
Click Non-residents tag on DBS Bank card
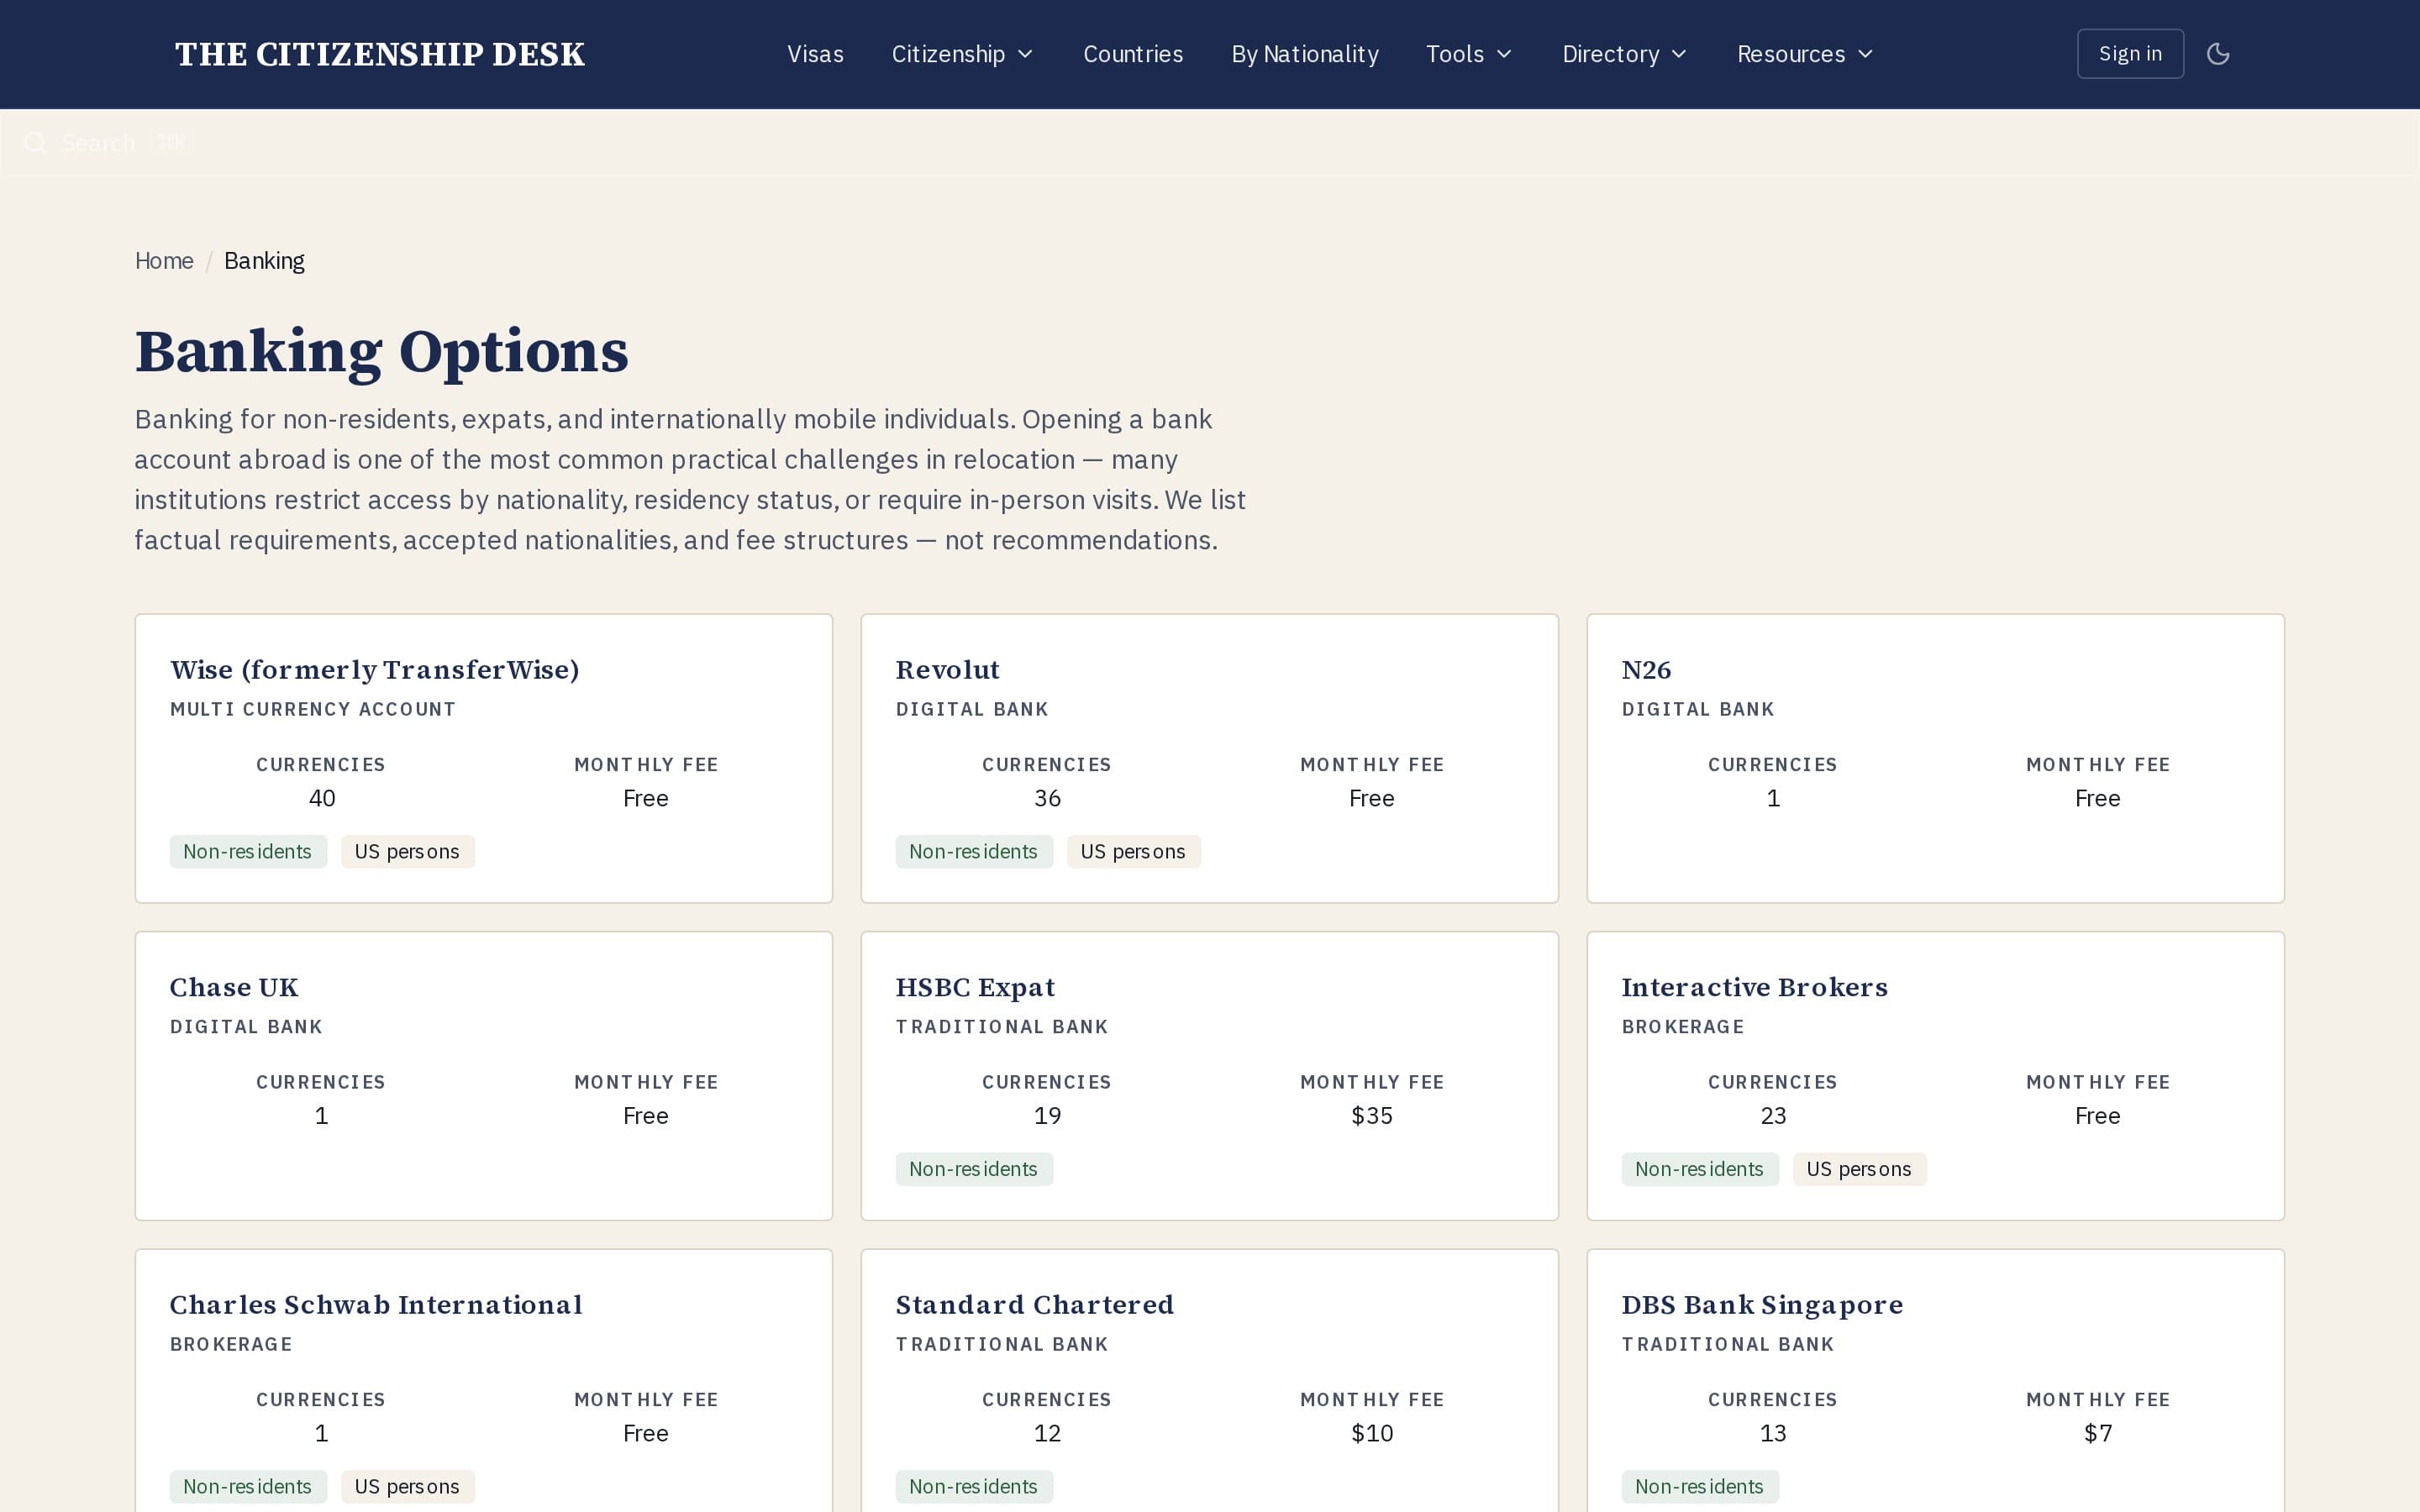tap(1700, 1487)
